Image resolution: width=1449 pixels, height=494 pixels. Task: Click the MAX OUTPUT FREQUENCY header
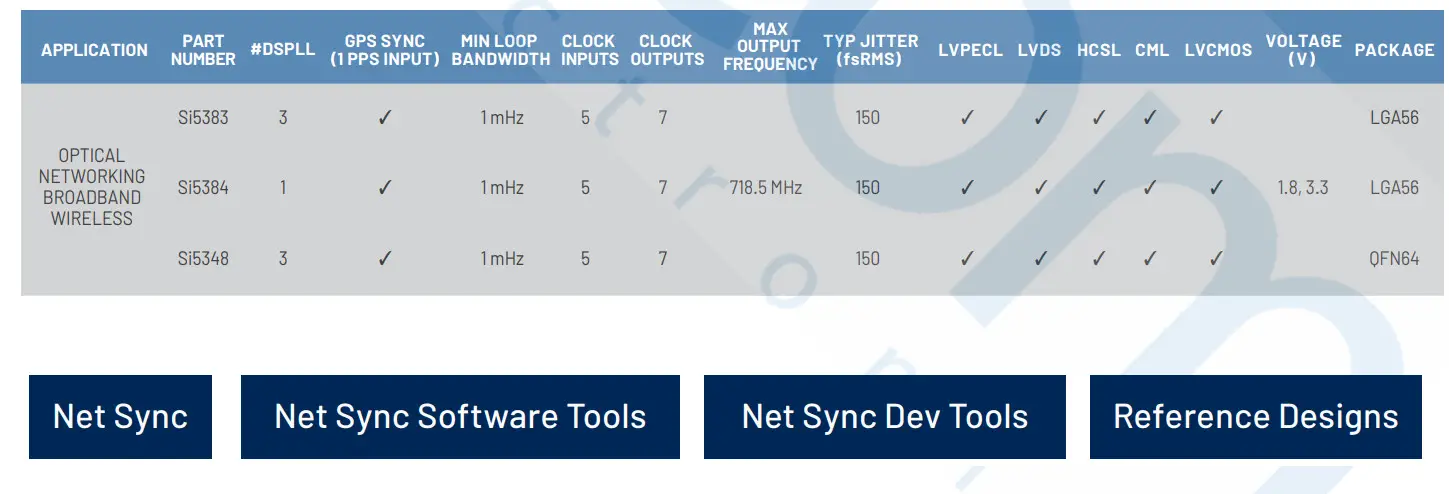(770, 47)
